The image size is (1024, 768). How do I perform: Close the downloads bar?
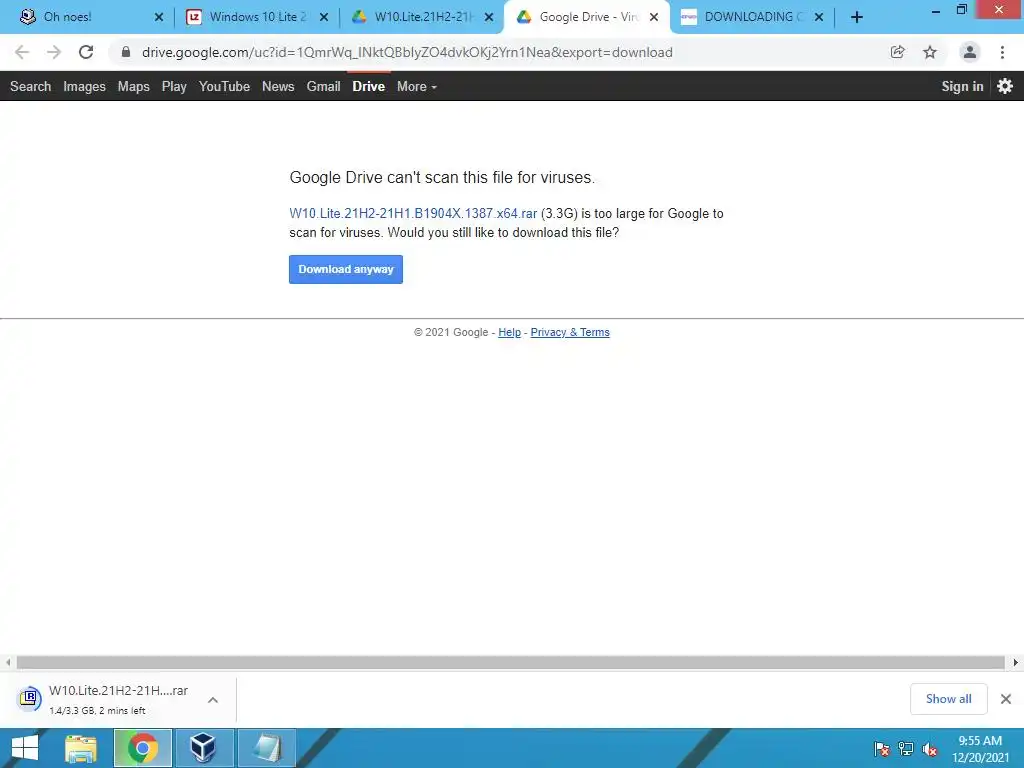1006,699
